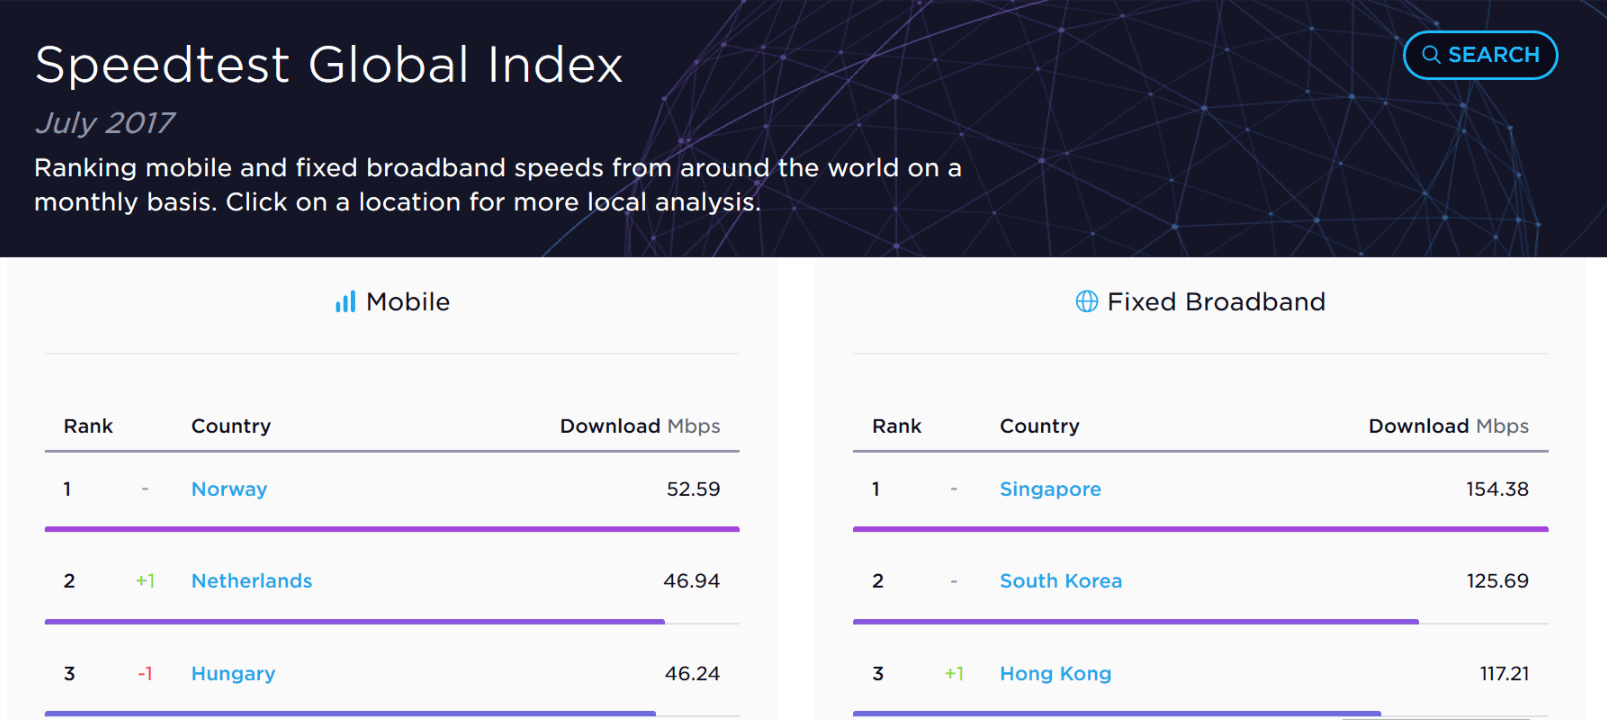Click the green +1 indicator next to Hong Kong
The image size is (1607, 720).
click(x=954, y=674)
